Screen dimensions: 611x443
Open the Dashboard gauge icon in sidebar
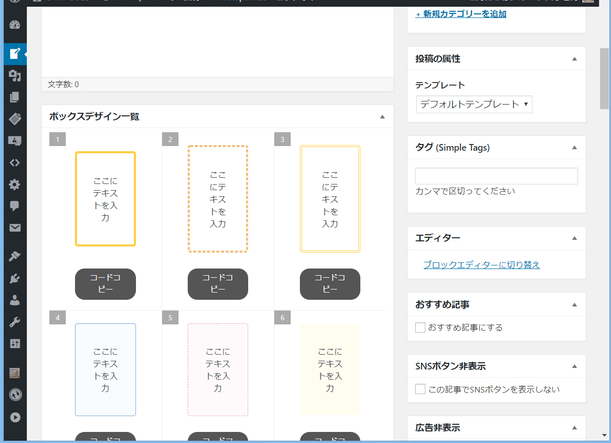tap(15, 25)
